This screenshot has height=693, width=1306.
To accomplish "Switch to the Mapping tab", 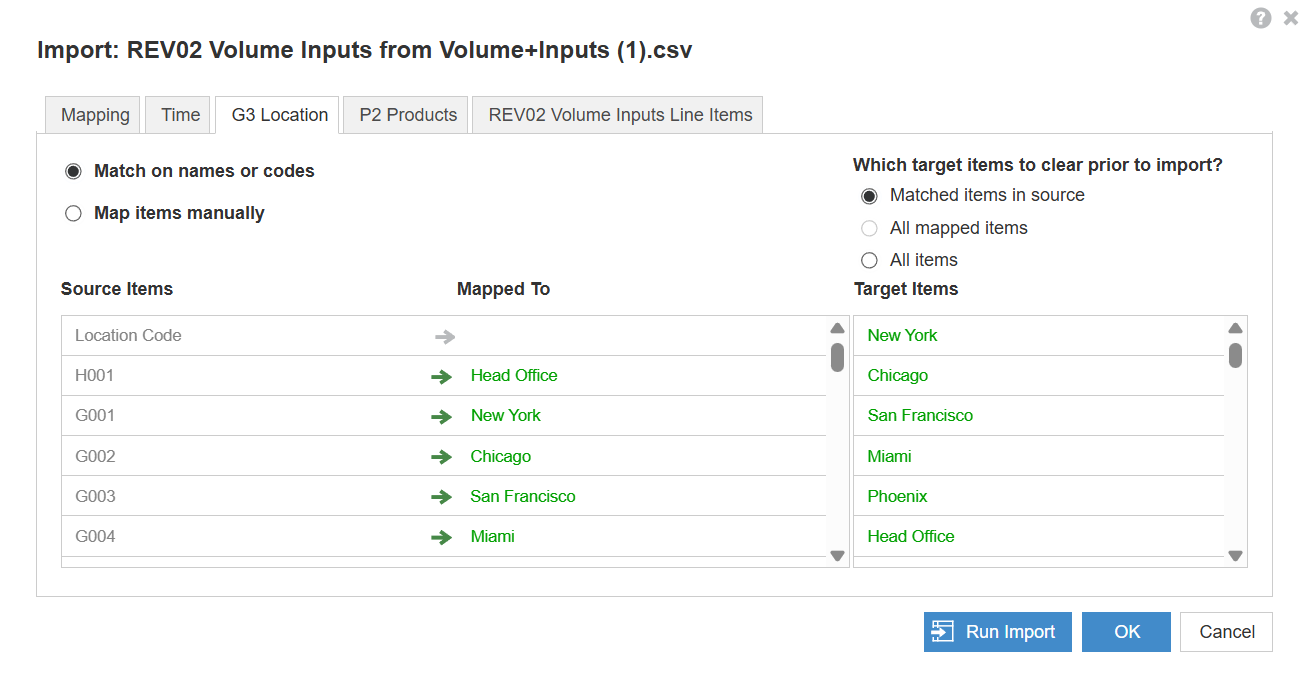I will click(x=95, y=115).
